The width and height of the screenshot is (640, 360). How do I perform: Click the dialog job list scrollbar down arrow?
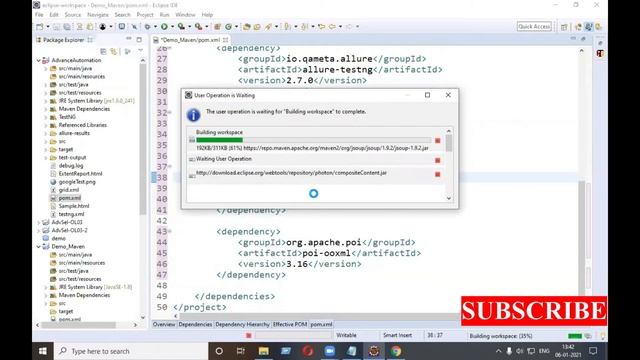coord(449,198)
